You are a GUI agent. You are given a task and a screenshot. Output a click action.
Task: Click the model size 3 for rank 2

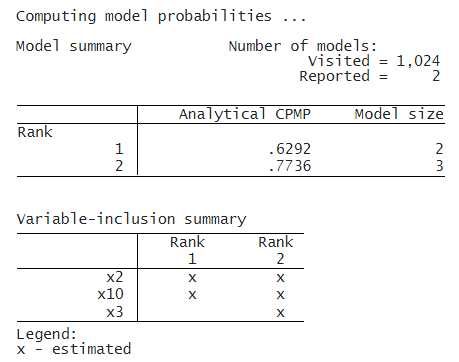click(x=440, y=166)
